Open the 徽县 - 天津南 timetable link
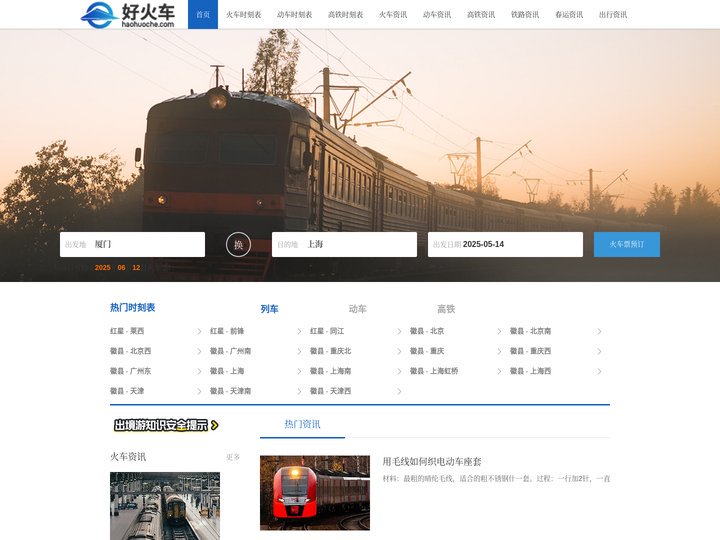Viewport: 720px width, 540px height. click(x=231, y=391)
